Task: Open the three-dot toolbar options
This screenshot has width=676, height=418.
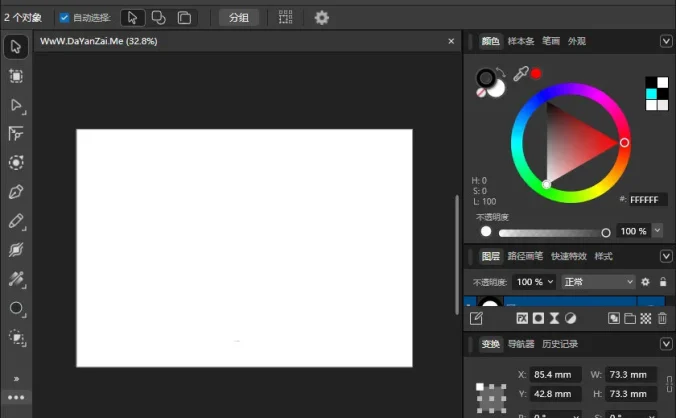Action: pos(16,397)
